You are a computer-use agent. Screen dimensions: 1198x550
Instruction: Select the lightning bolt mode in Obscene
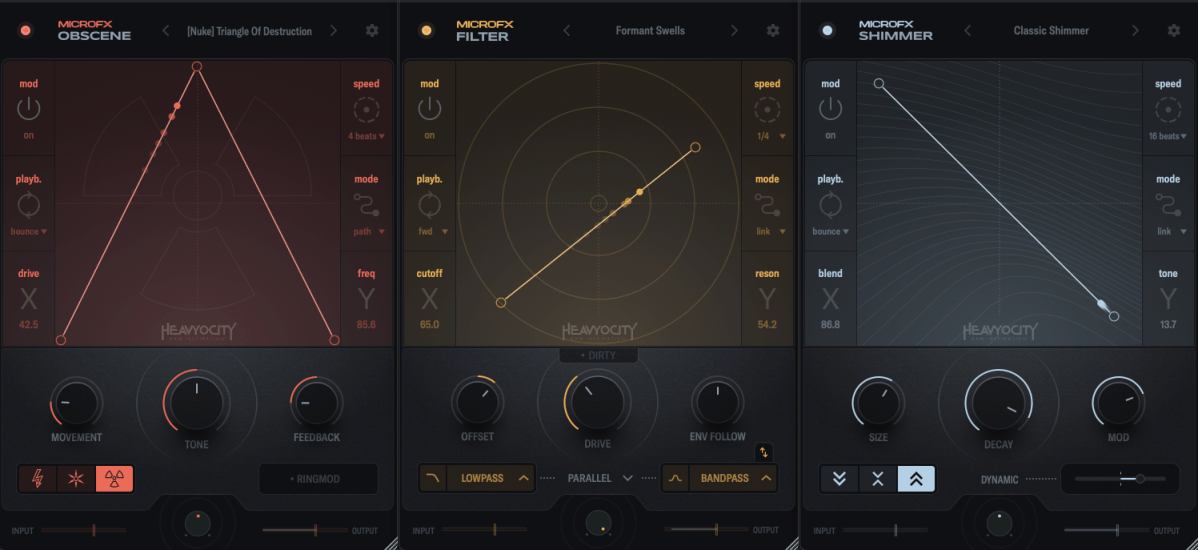37,479
